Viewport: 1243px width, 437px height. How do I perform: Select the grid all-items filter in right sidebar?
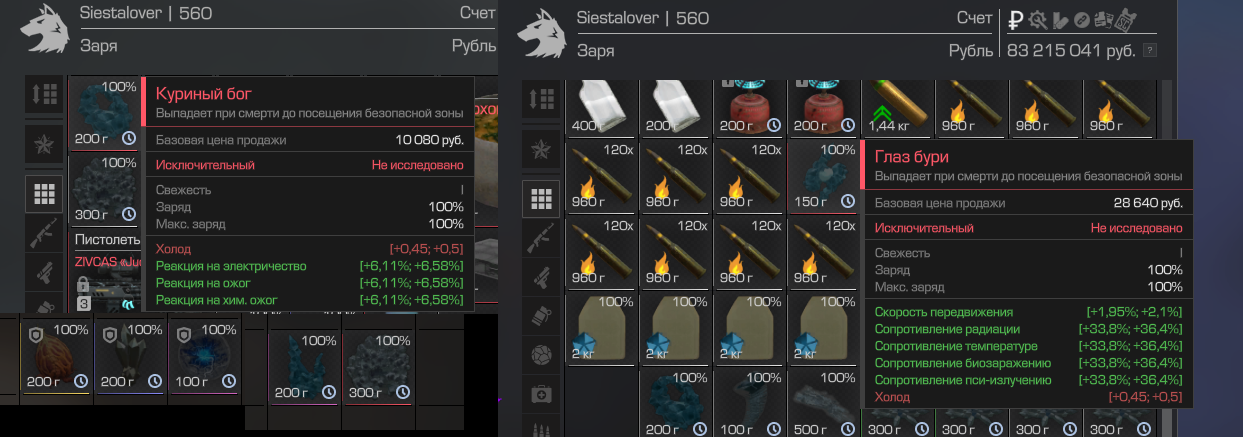tap(542, 198)
